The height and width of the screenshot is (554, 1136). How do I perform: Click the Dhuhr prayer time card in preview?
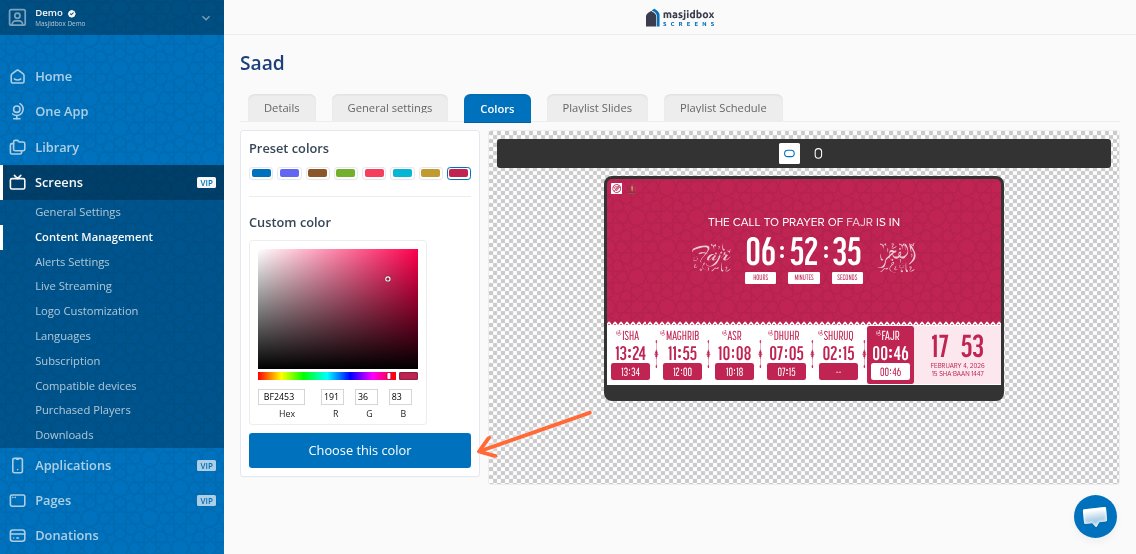click(786, 354)
